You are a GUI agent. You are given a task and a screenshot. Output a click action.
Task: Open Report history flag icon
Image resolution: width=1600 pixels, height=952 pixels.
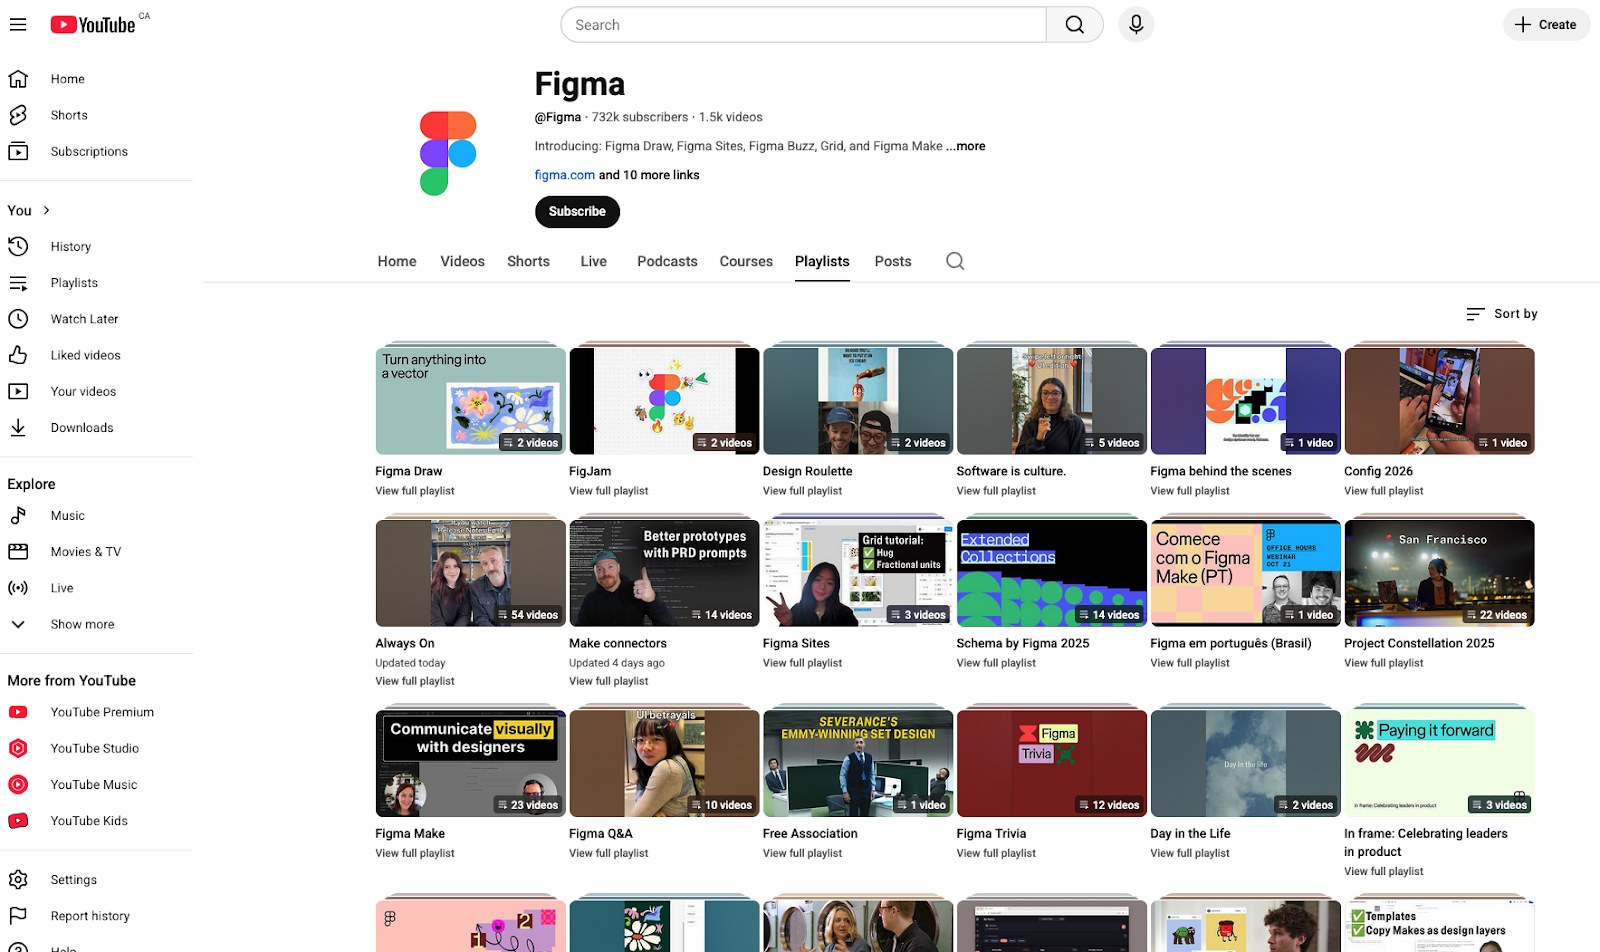pos(18,916)
